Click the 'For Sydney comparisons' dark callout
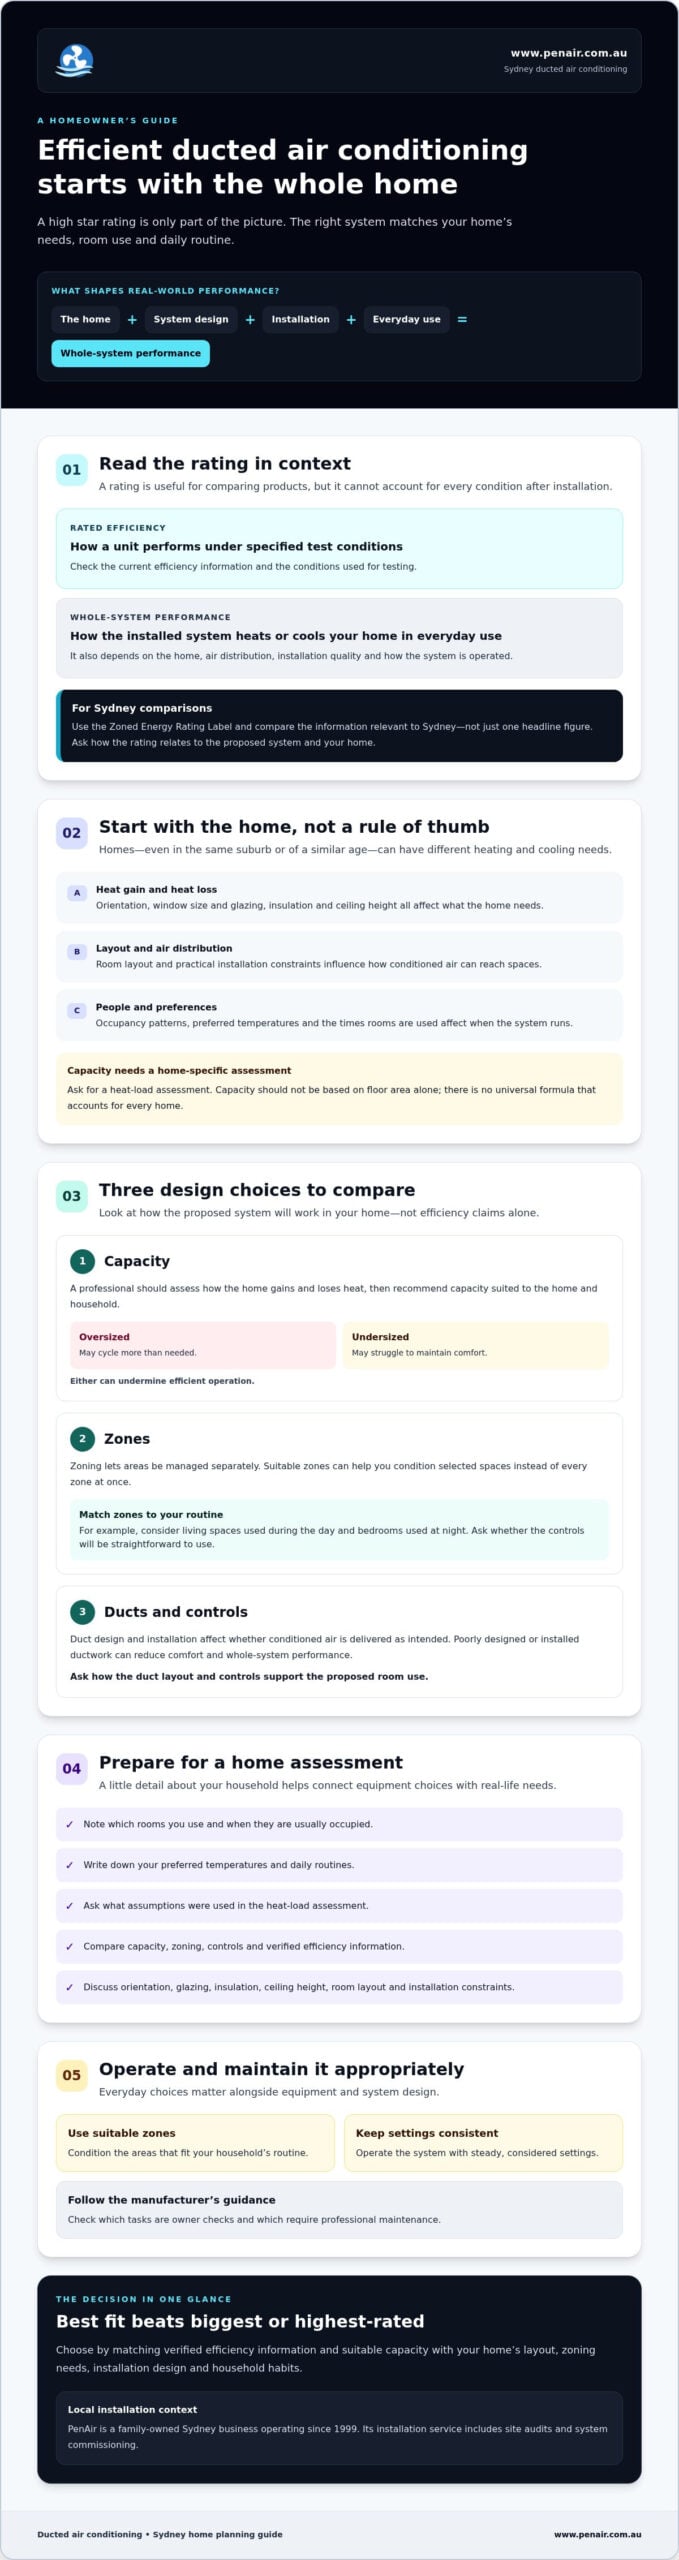Viewport: 679px width, 2560px height. tap(339, 726)
